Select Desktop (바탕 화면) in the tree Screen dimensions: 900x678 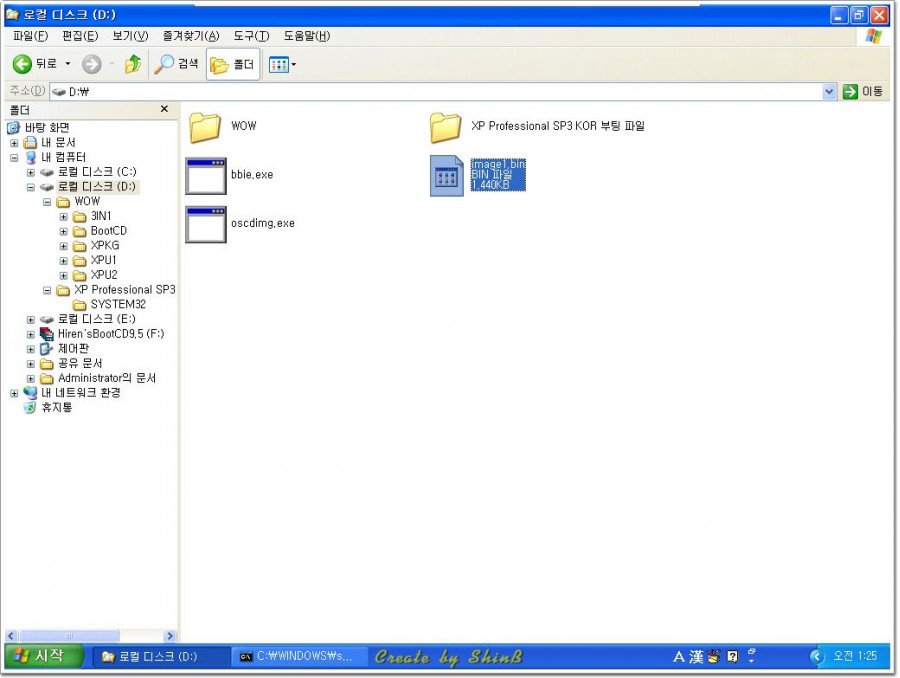pyautogui.click(x=46, y=127)
